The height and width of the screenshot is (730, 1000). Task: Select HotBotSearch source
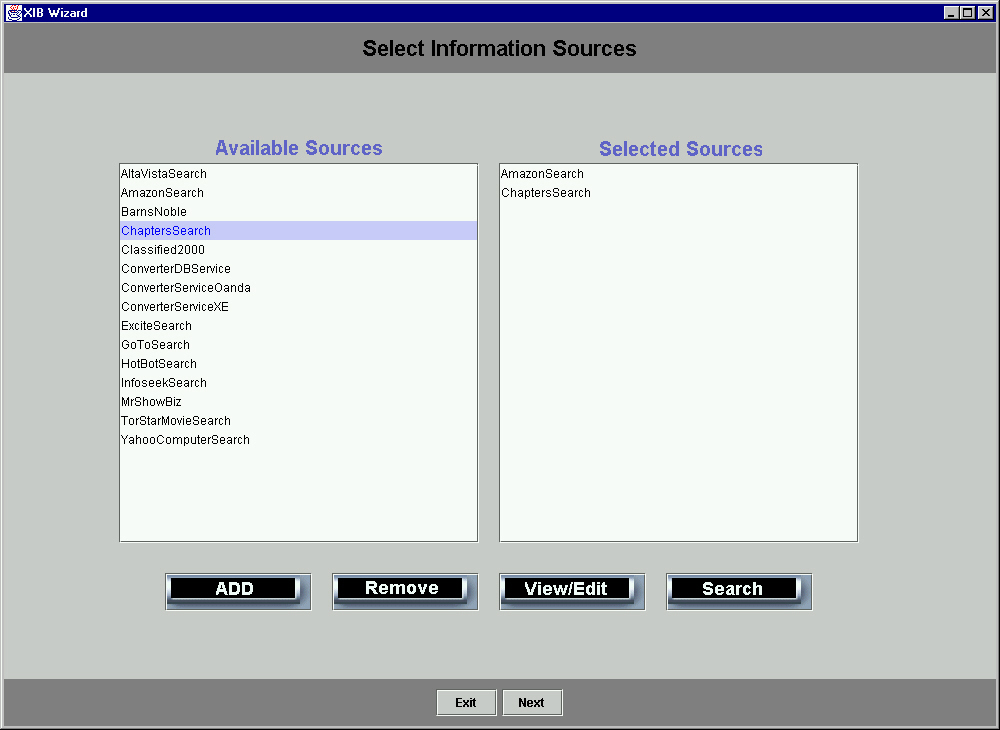(298, 364)
